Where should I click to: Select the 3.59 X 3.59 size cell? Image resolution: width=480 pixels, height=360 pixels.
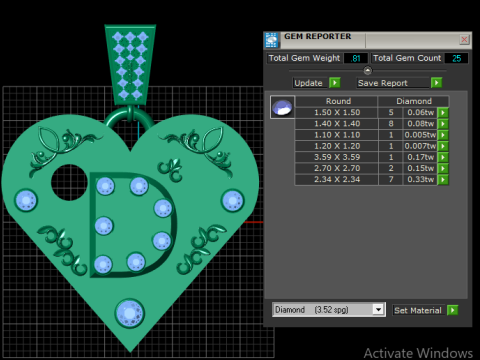click(337, 157)
